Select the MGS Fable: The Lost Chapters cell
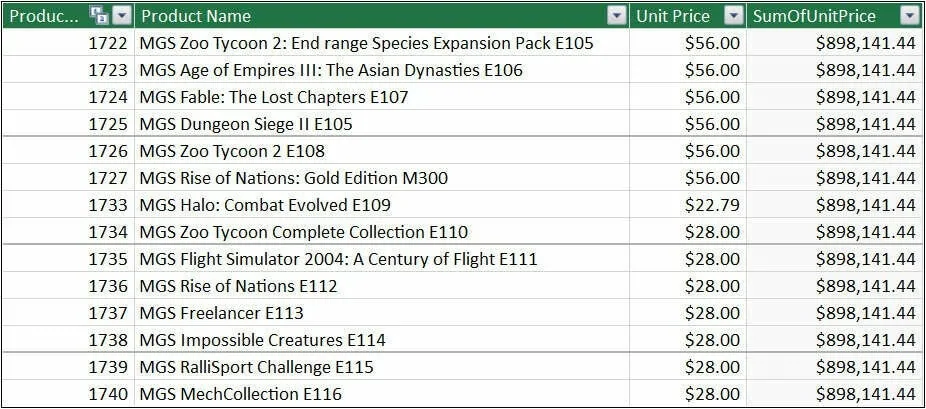The width and height of the screenshot is (926, 409). tap(273, 97)
